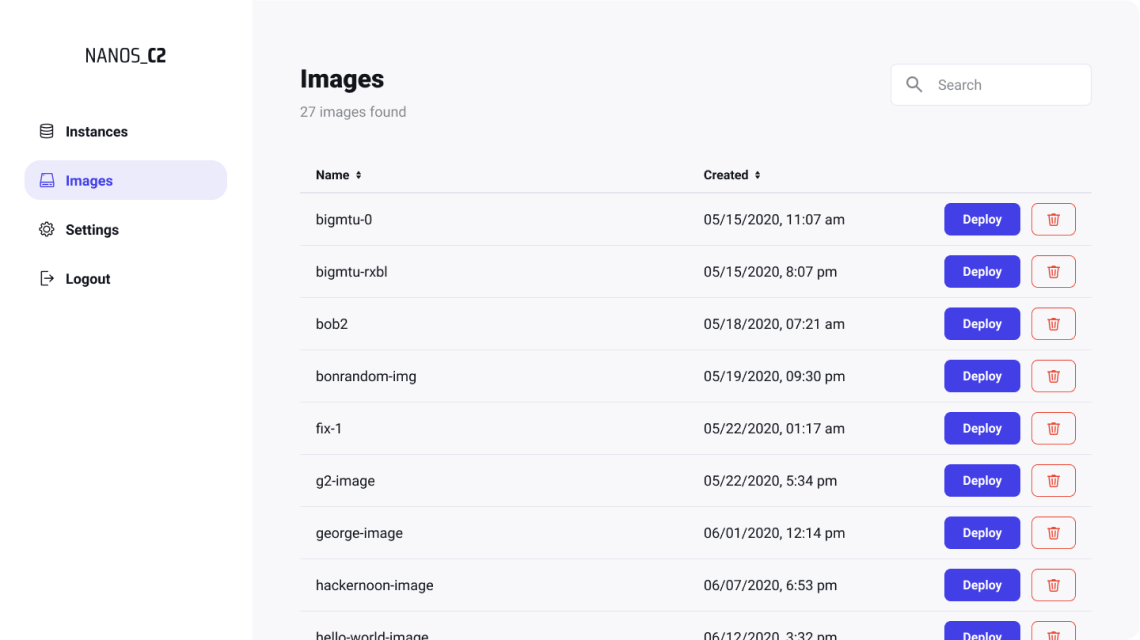1140x640 pixels.
Task: Select Images in the sidebar
Action: (x=126, y=180)
